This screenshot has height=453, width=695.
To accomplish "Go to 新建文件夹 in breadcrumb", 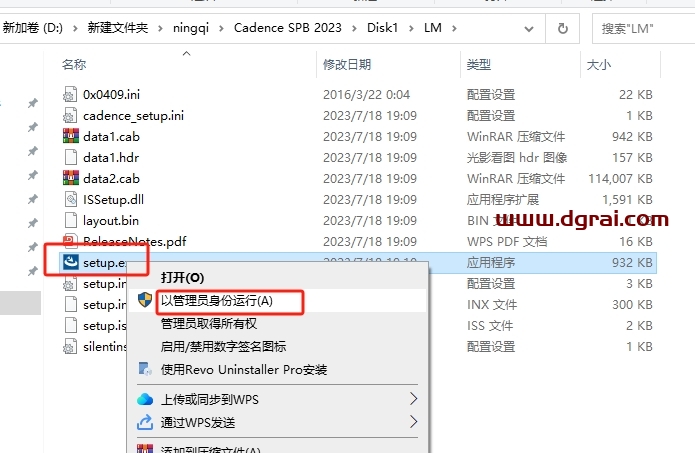I will [118, 28].
